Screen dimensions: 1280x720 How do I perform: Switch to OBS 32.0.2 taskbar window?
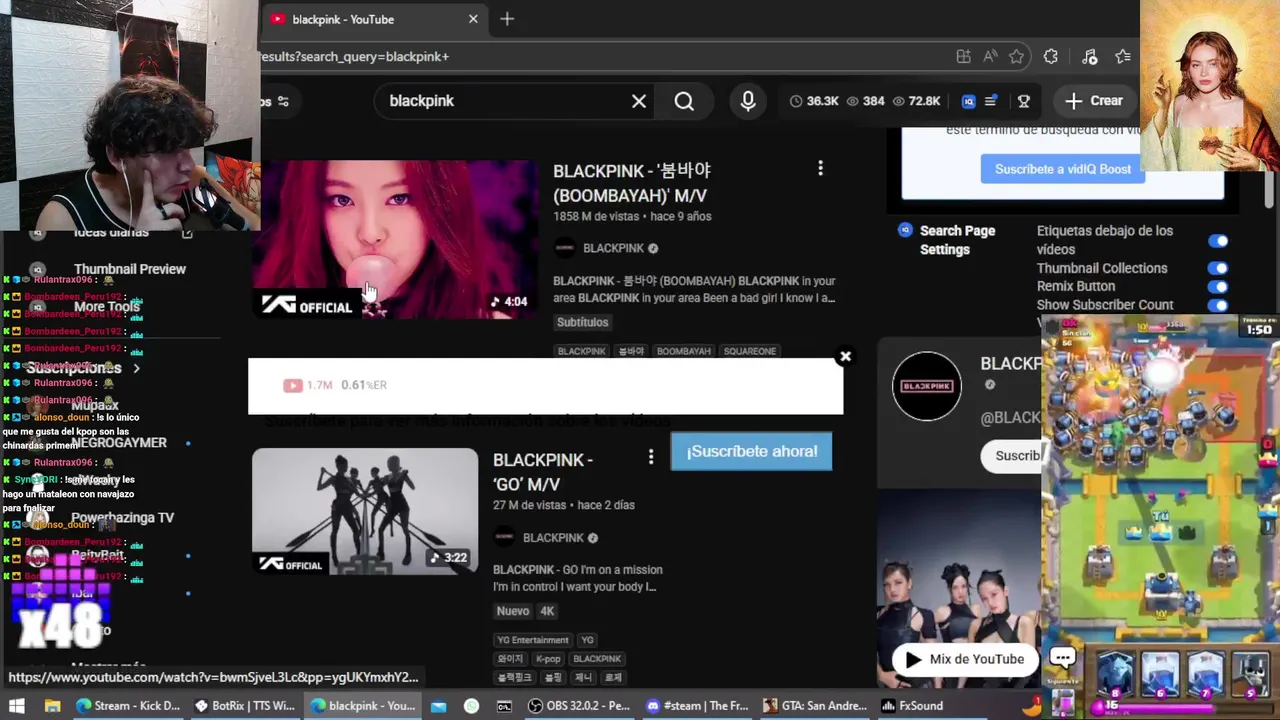pyautogui.click(x=578, y=705)
